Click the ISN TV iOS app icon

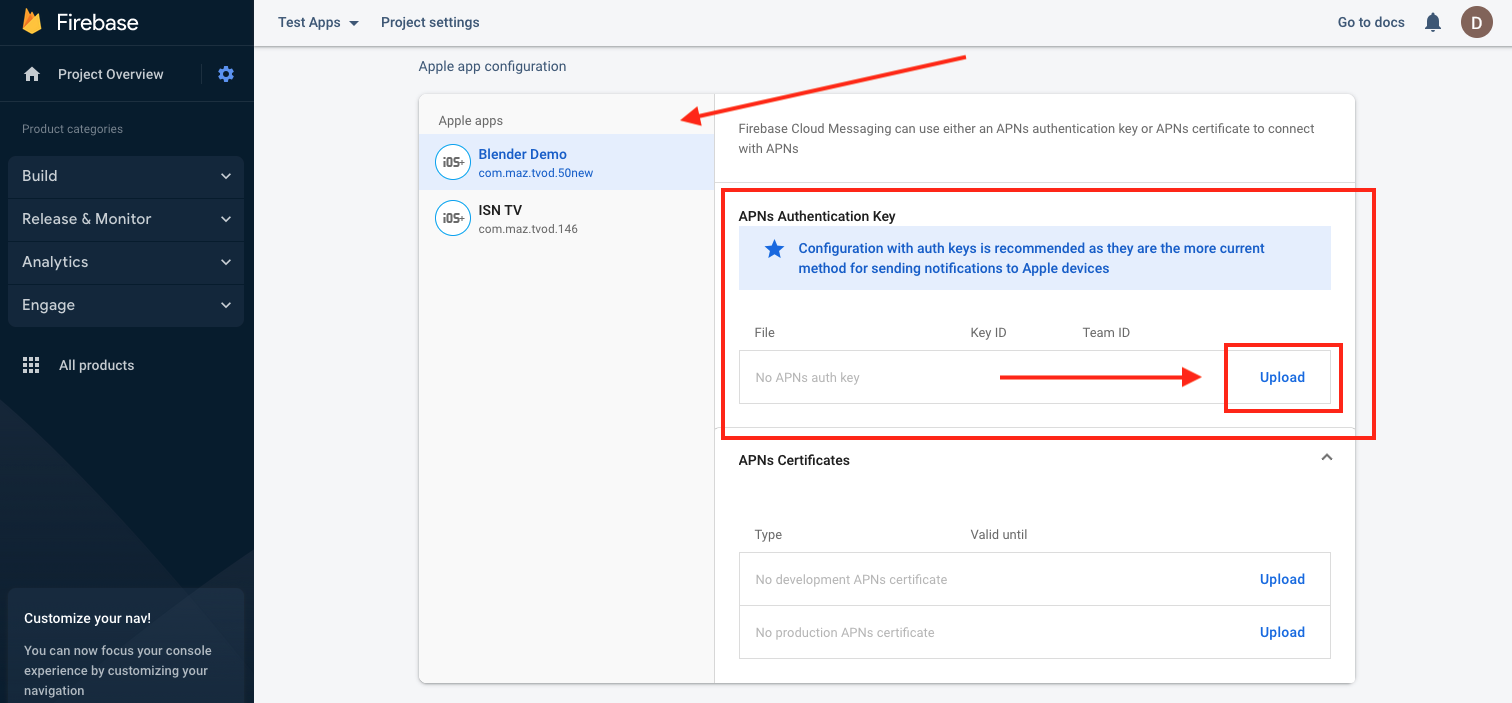[453, 218]
